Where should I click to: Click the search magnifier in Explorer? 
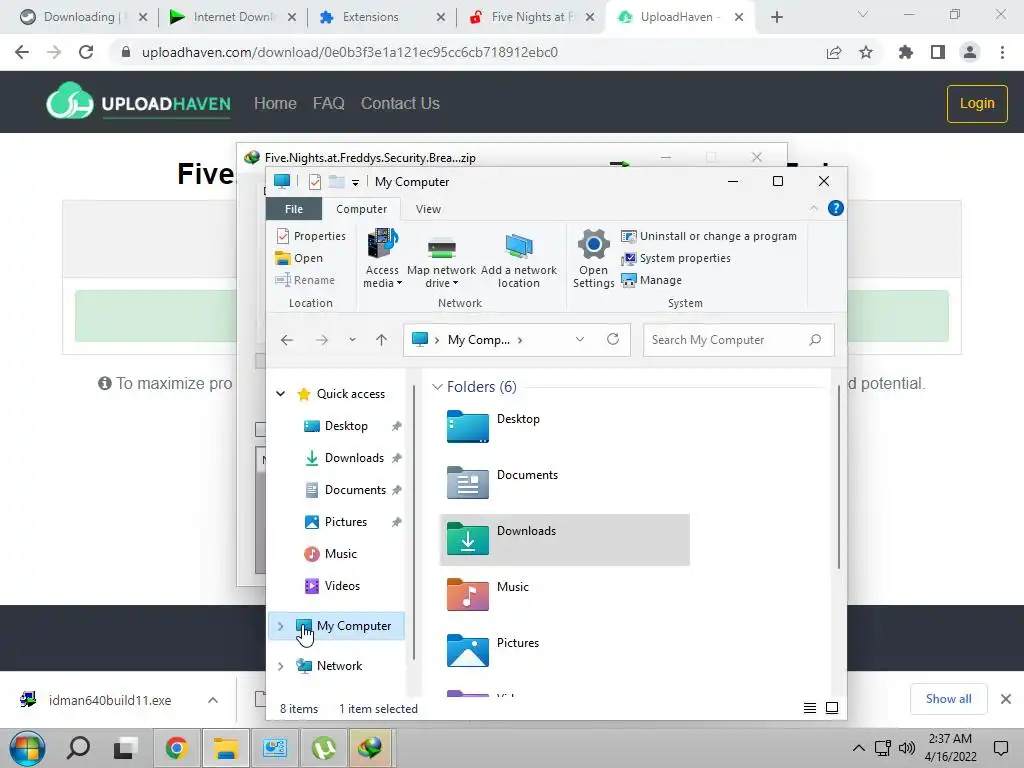[x=814, y=340]
